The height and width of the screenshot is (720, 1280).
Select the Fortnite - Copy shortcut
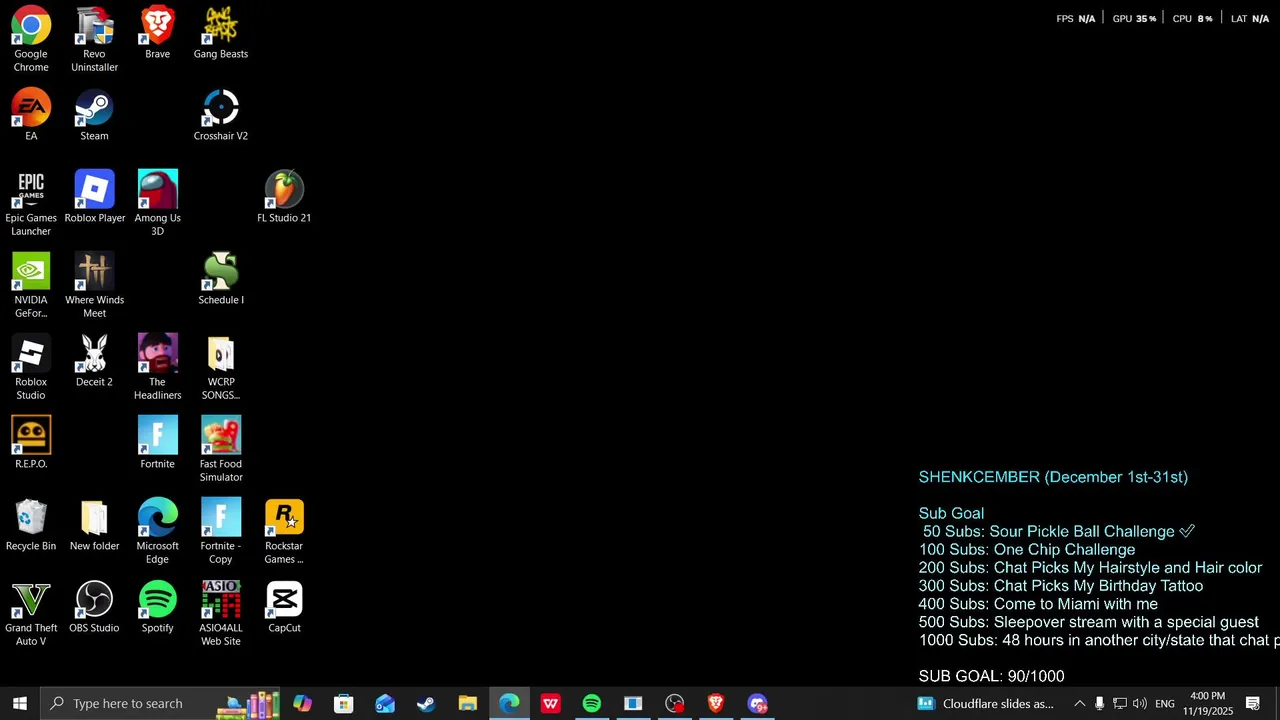coord(221,532)
